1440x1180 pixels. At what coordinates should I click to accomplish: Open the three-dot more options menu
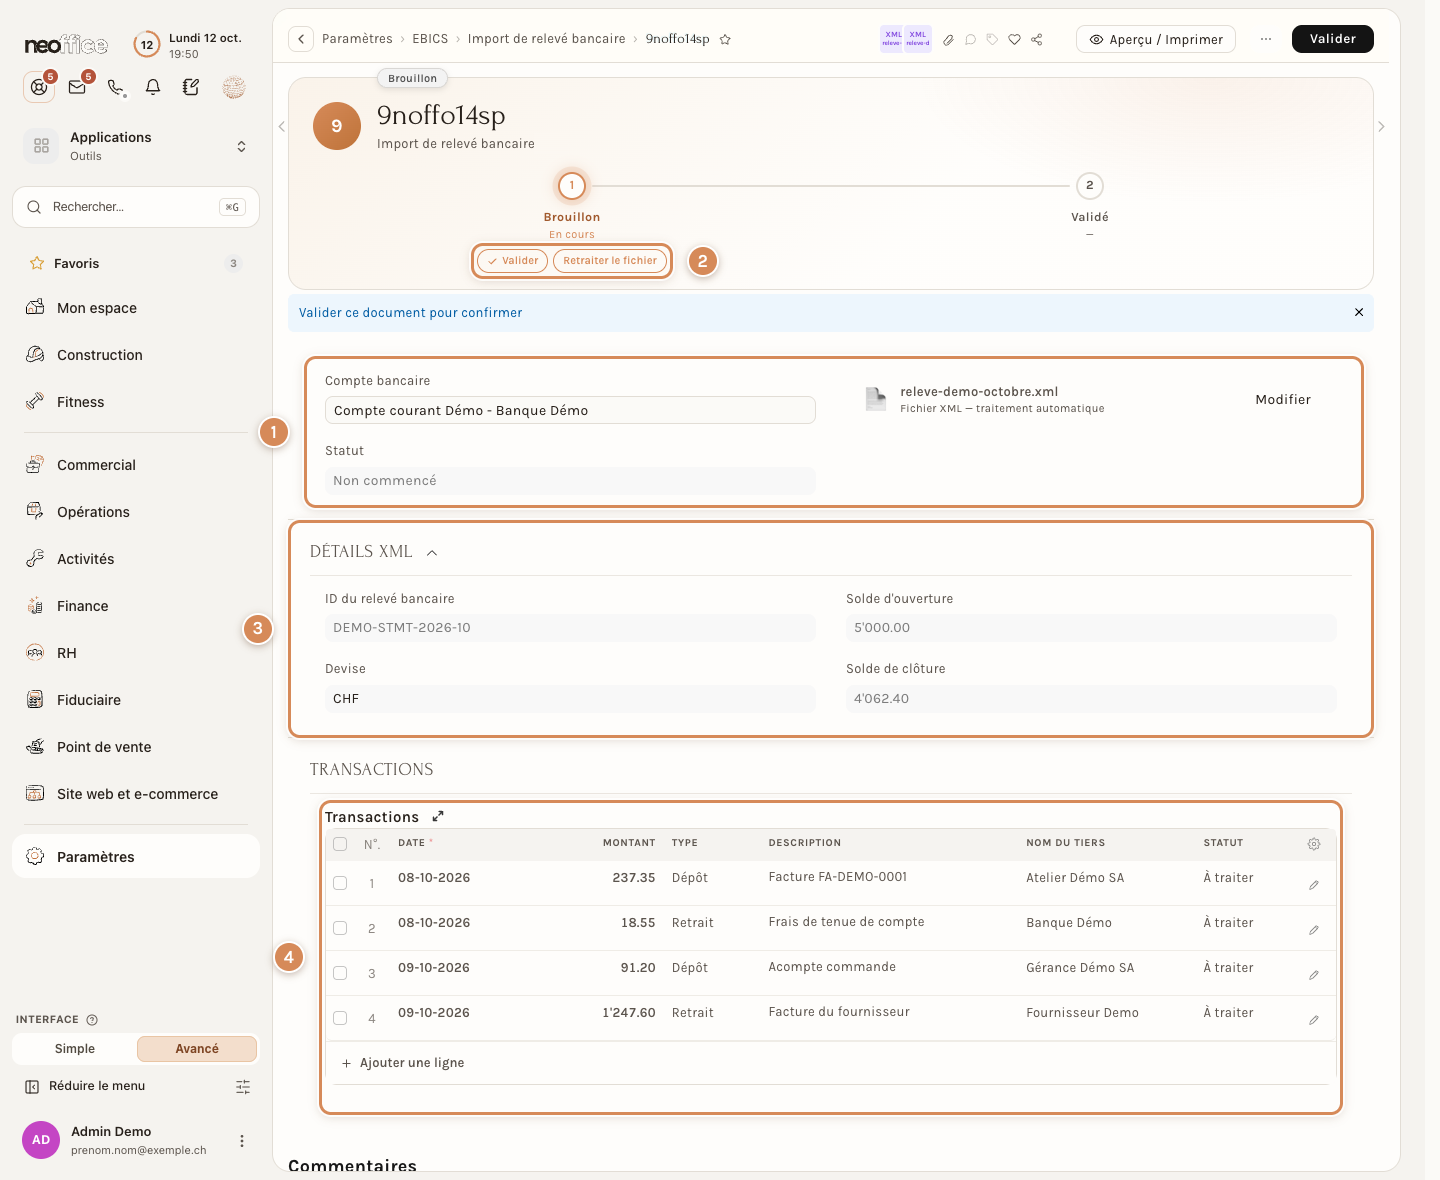click(1266, 39)
